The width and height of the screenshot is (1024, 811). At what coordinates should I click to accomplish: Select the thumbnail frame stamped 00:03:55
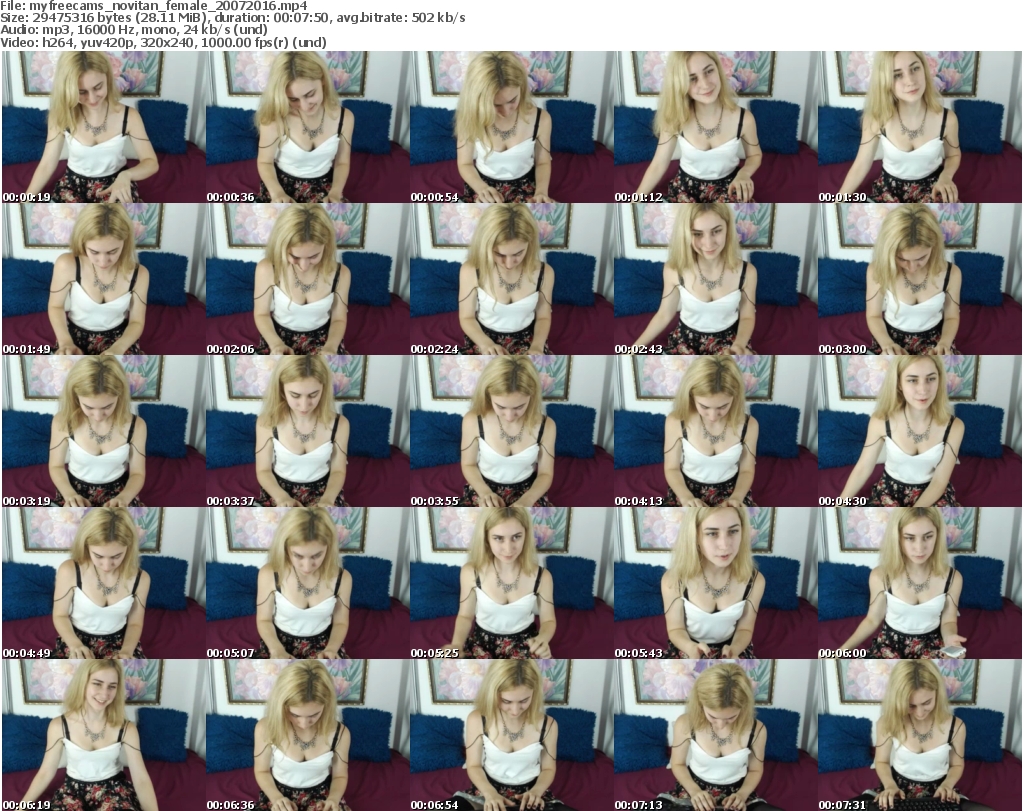512,431
